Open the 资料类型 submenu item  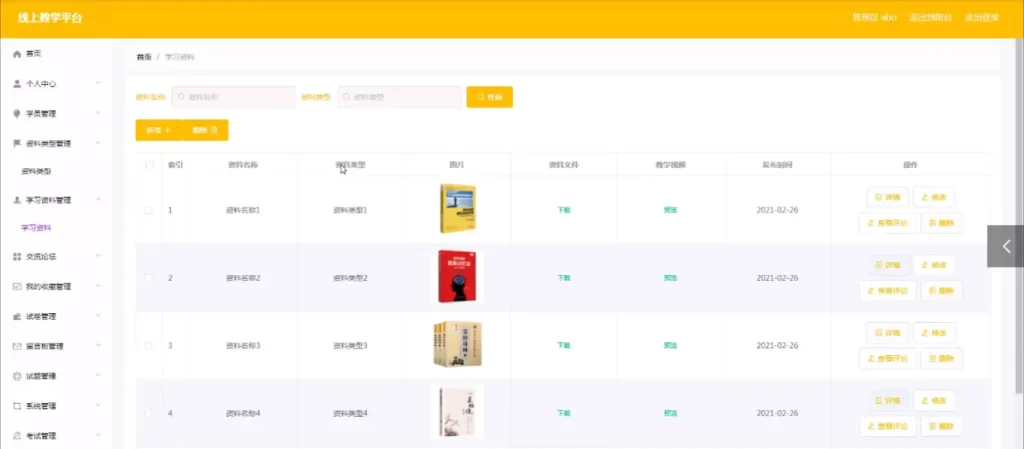[37, 172]
